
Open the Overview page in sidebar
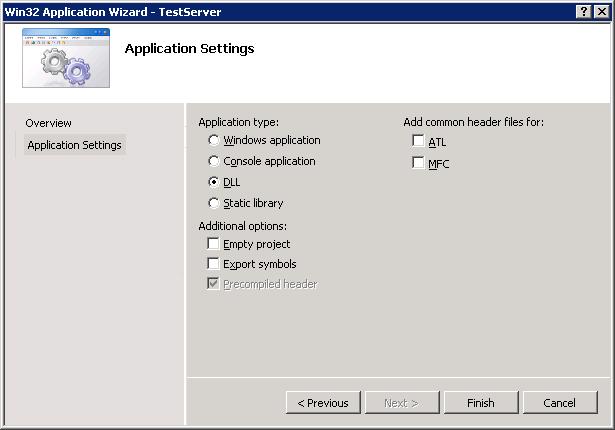(49, 123)
